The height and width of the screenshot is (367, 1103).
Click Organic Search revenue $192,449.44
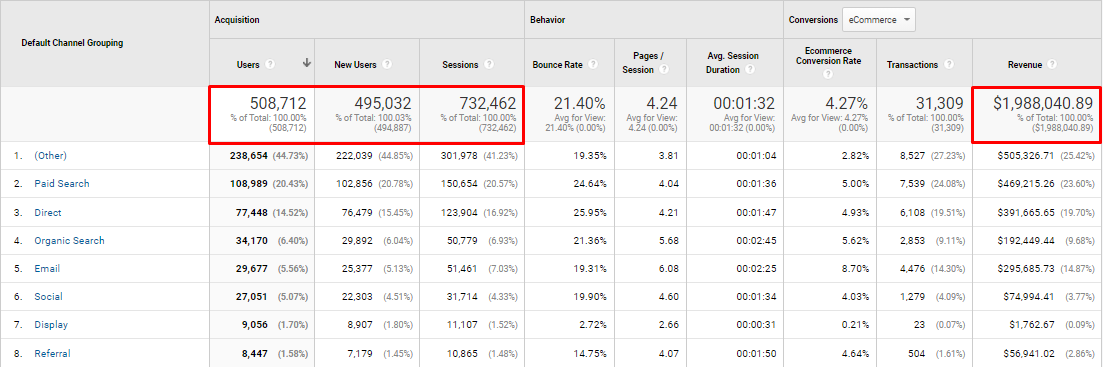1026,240
